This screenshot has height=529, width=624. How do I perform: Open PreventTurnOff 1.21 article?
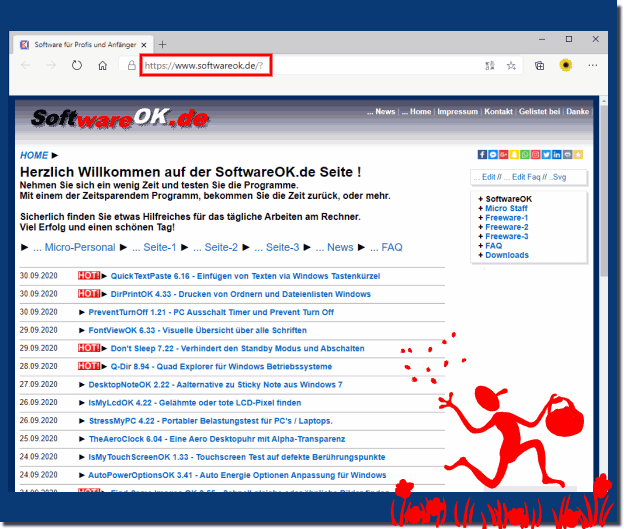211,312
